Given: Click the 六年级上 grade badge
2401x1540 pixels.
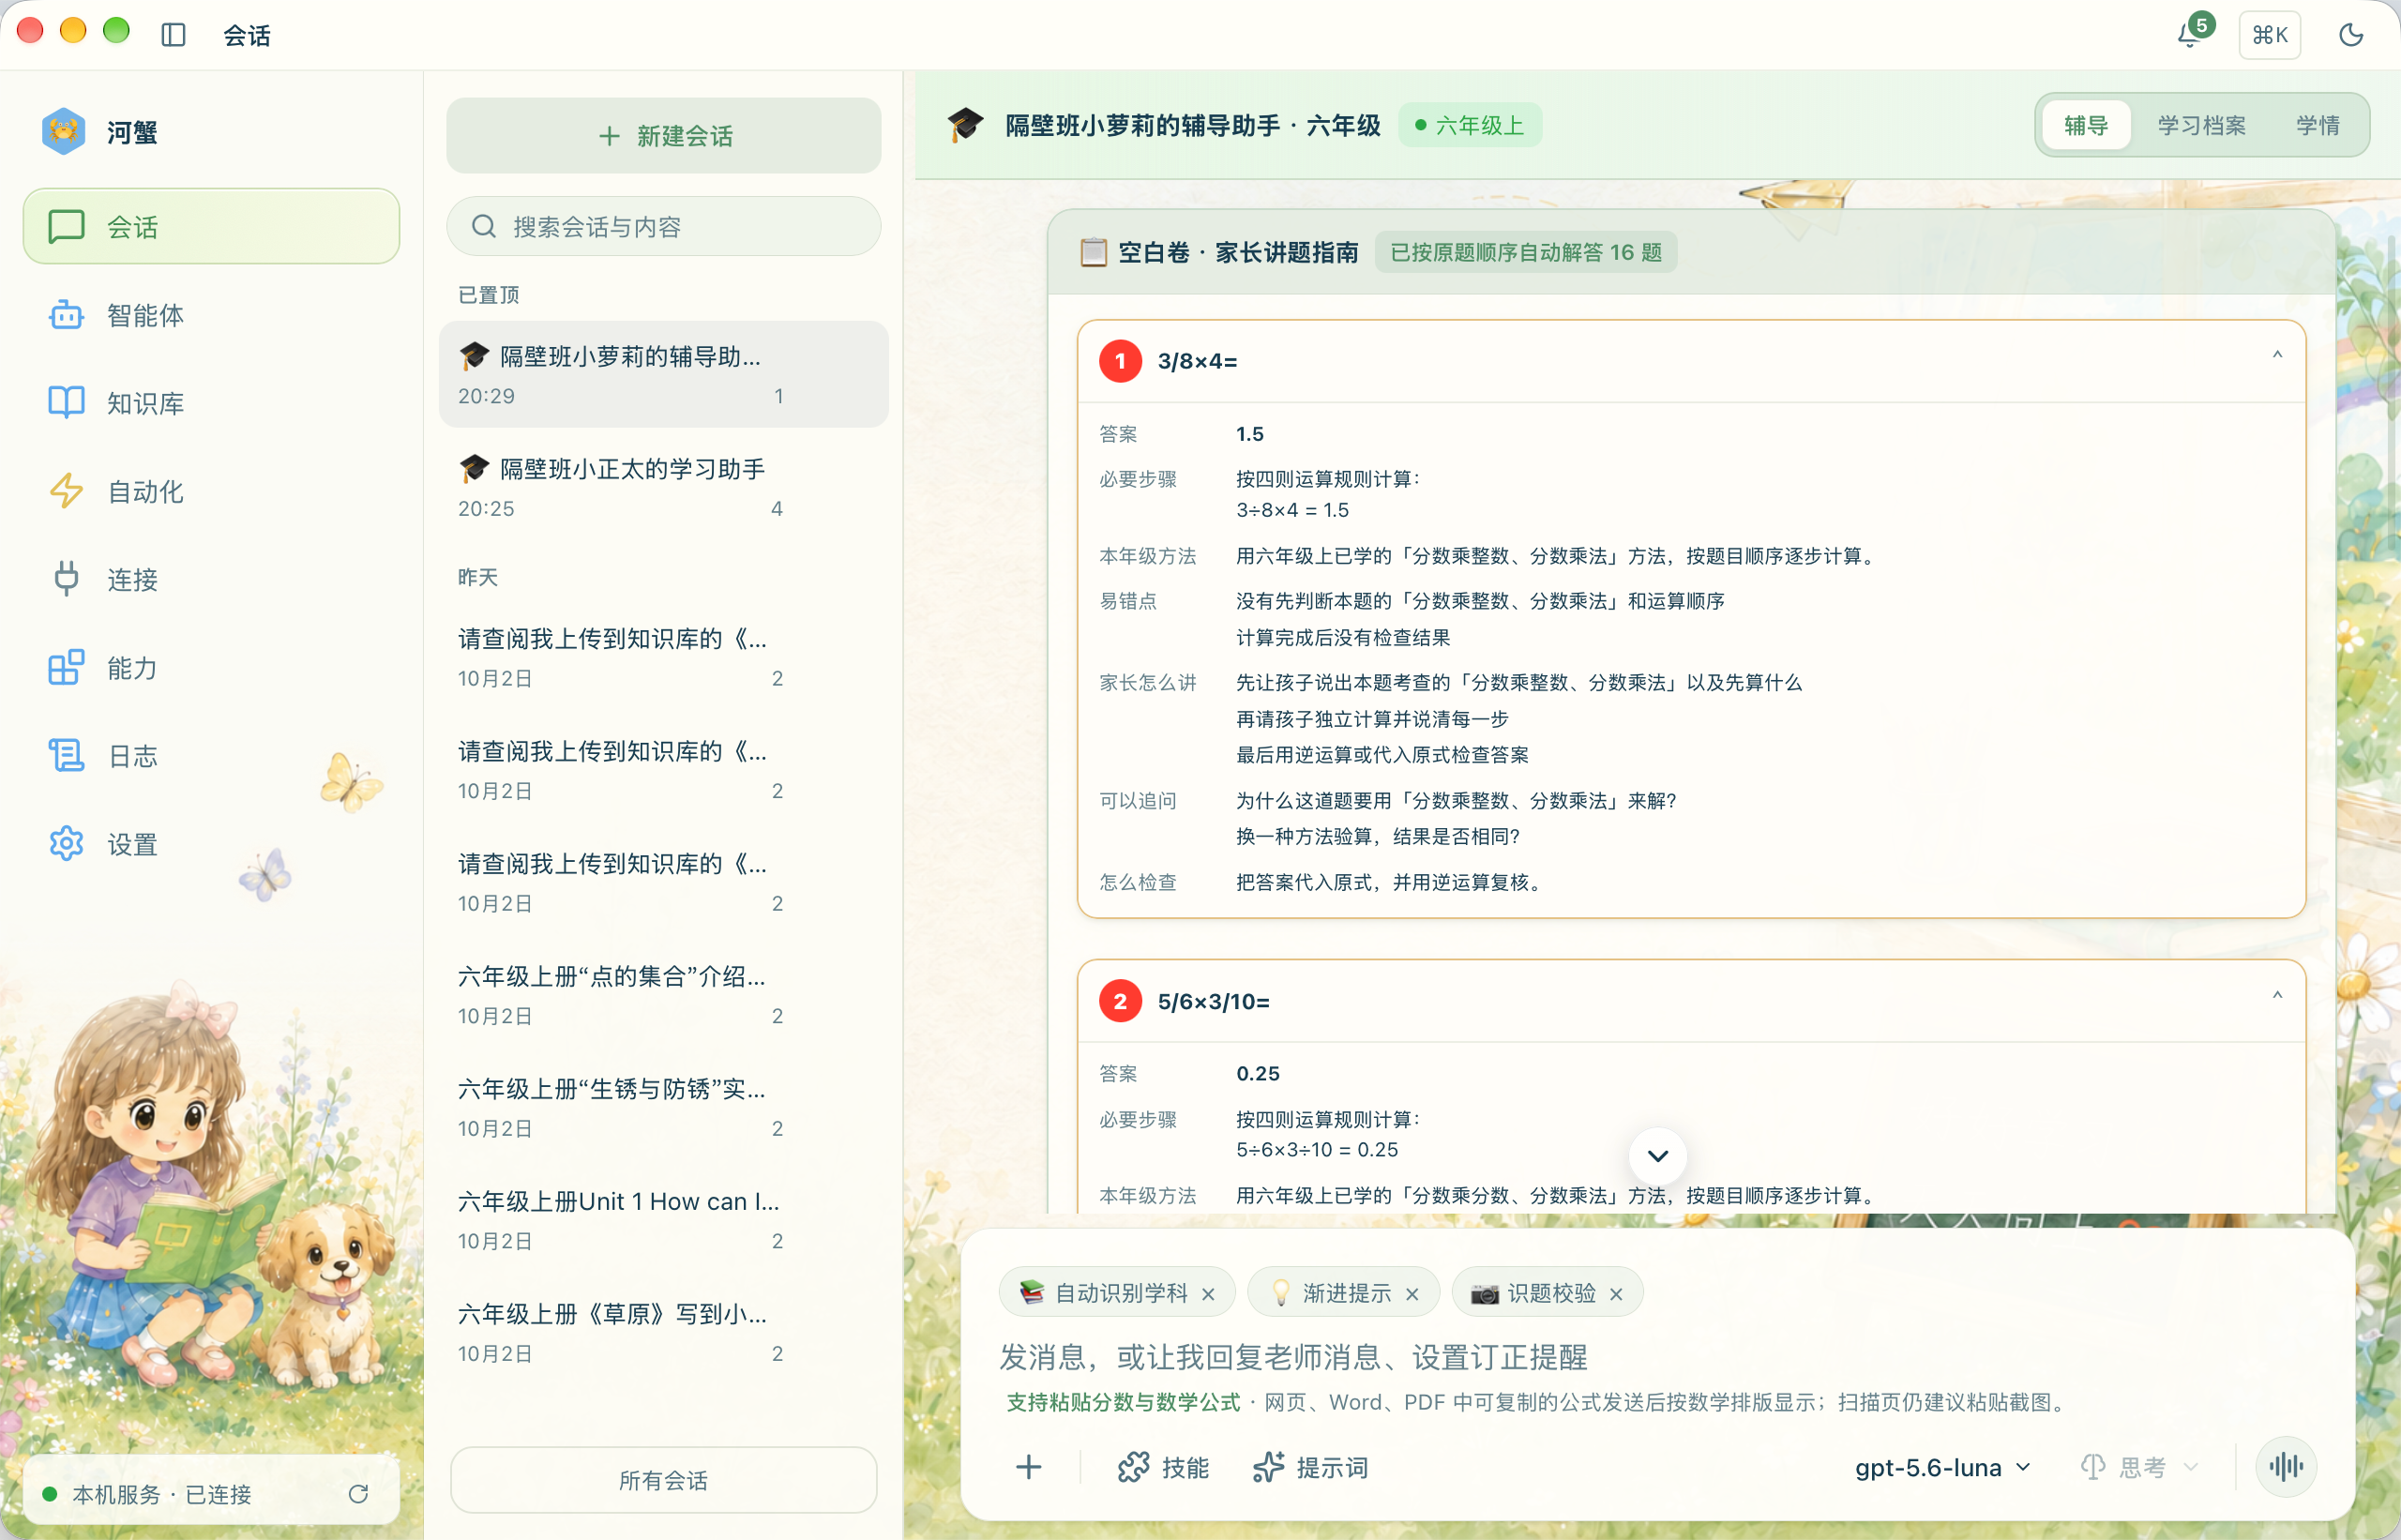Looking at the screenshot, I should [1469, 125].
